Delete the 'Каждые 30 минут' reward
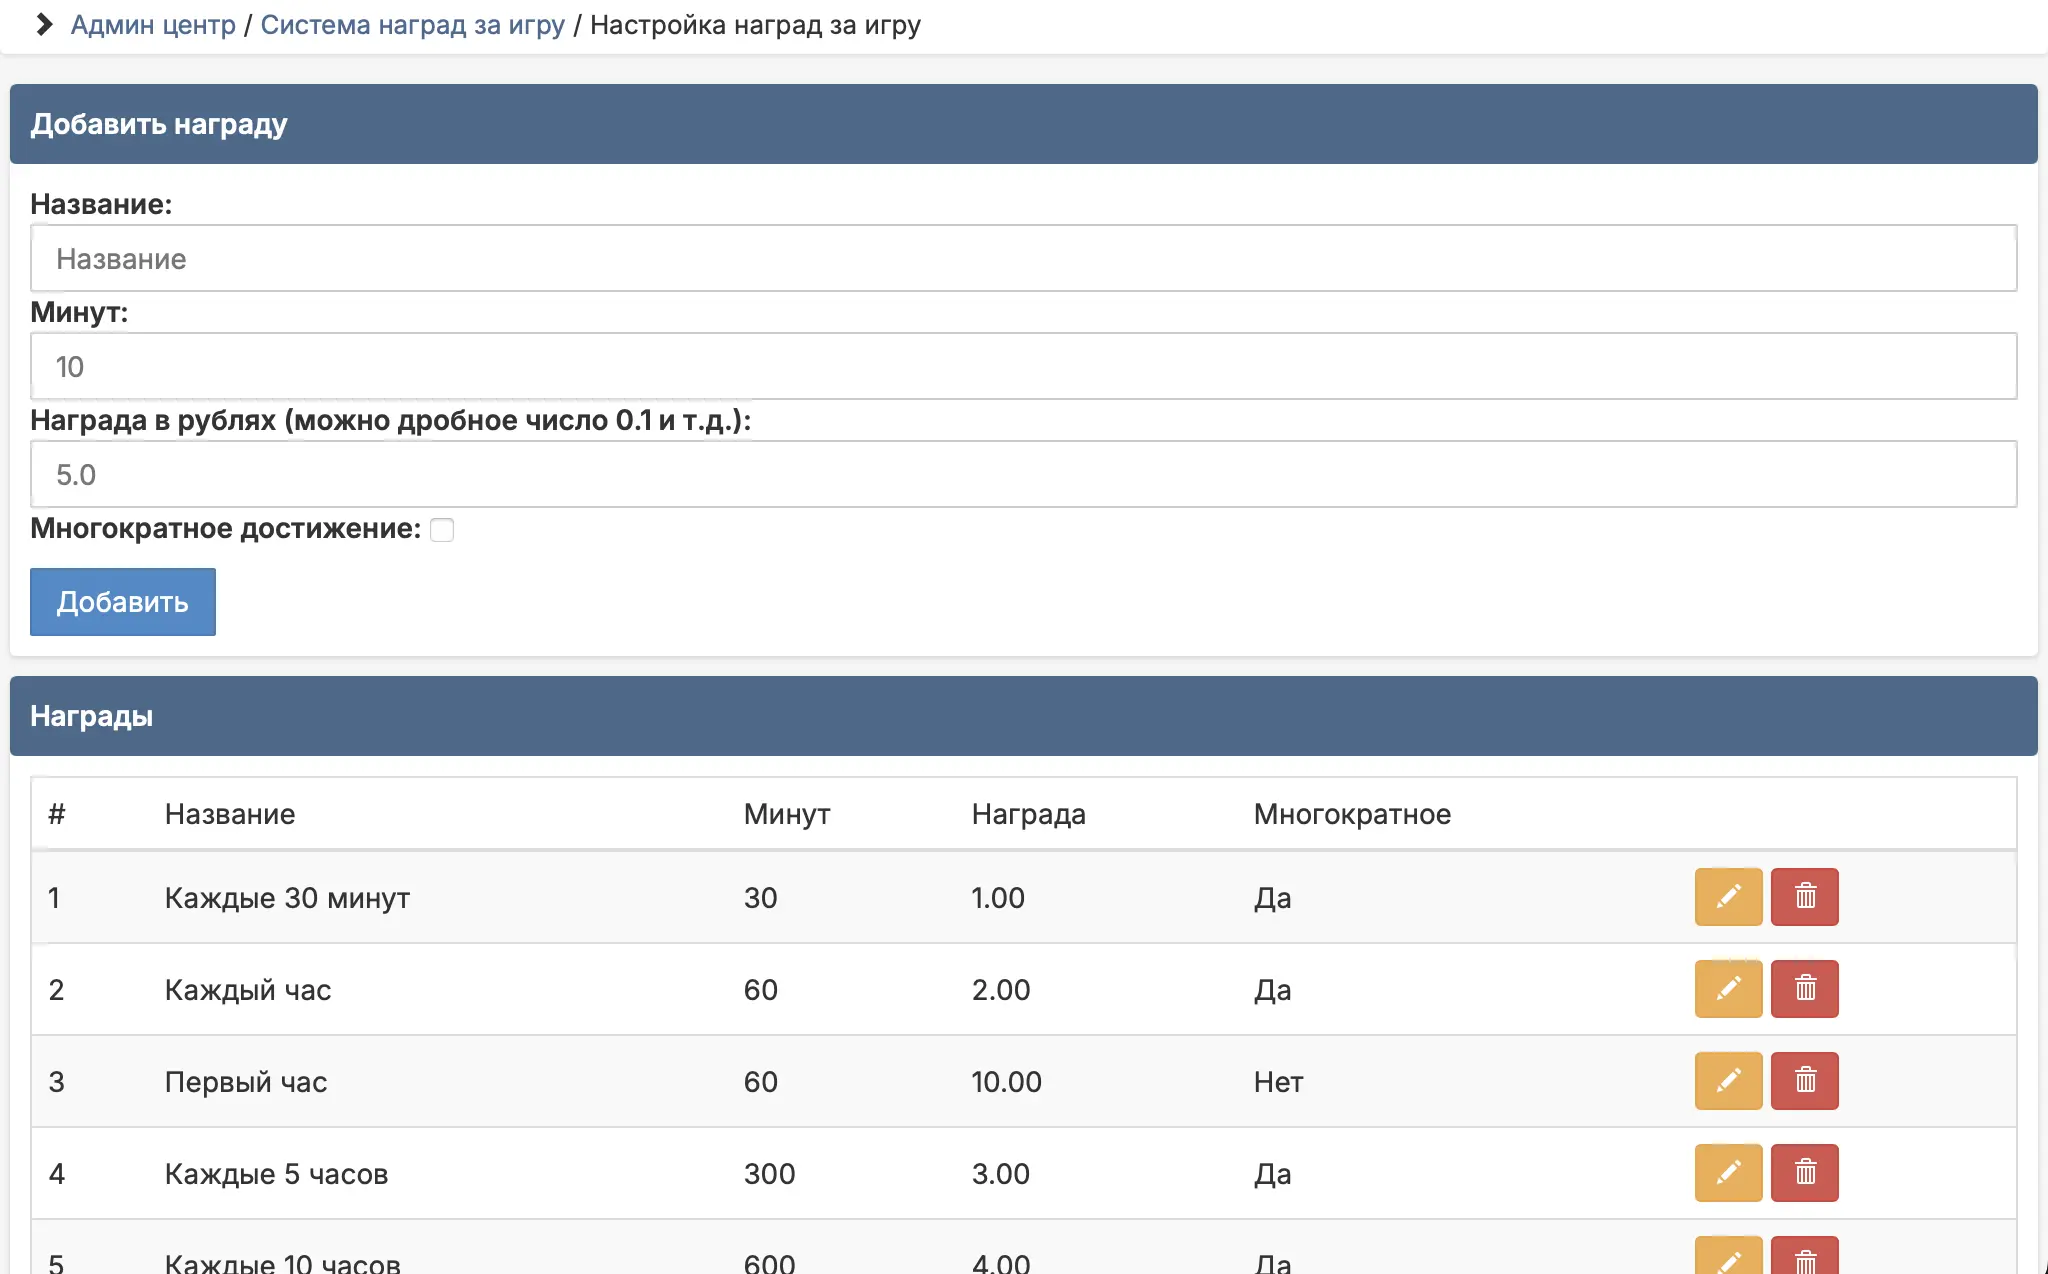The image size is (2048, 1274). pyautogui.click(x=1804, y=897)
